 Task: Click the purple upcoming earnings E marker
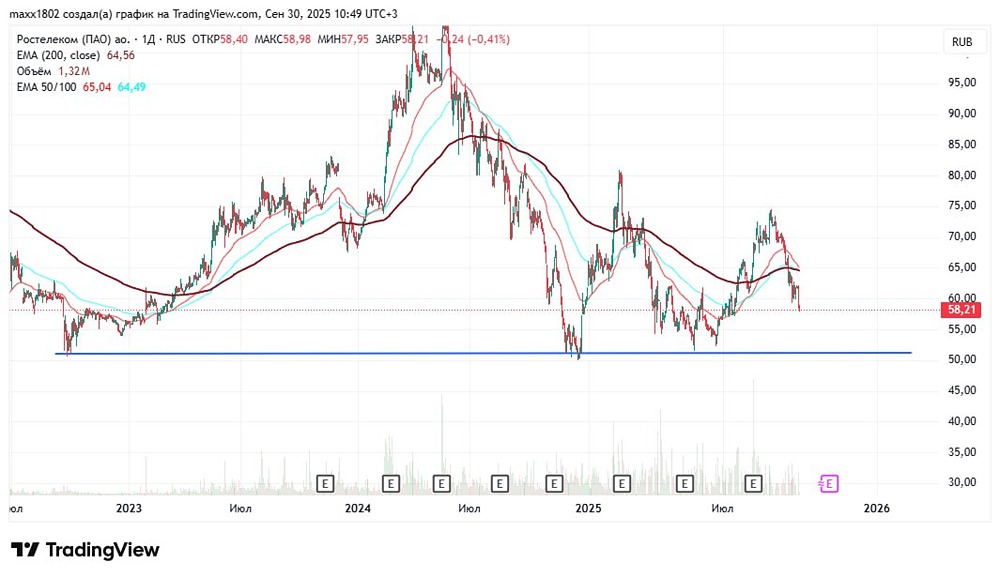pos(828,484)
